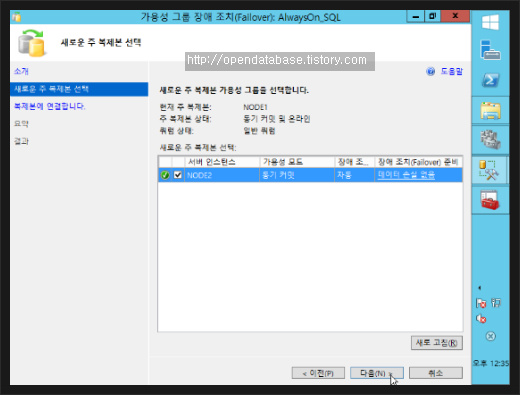The image size is (520, 395).
Task: Click the 장애 조치(Failover) 준비 column header
Action: coord(418,162)
